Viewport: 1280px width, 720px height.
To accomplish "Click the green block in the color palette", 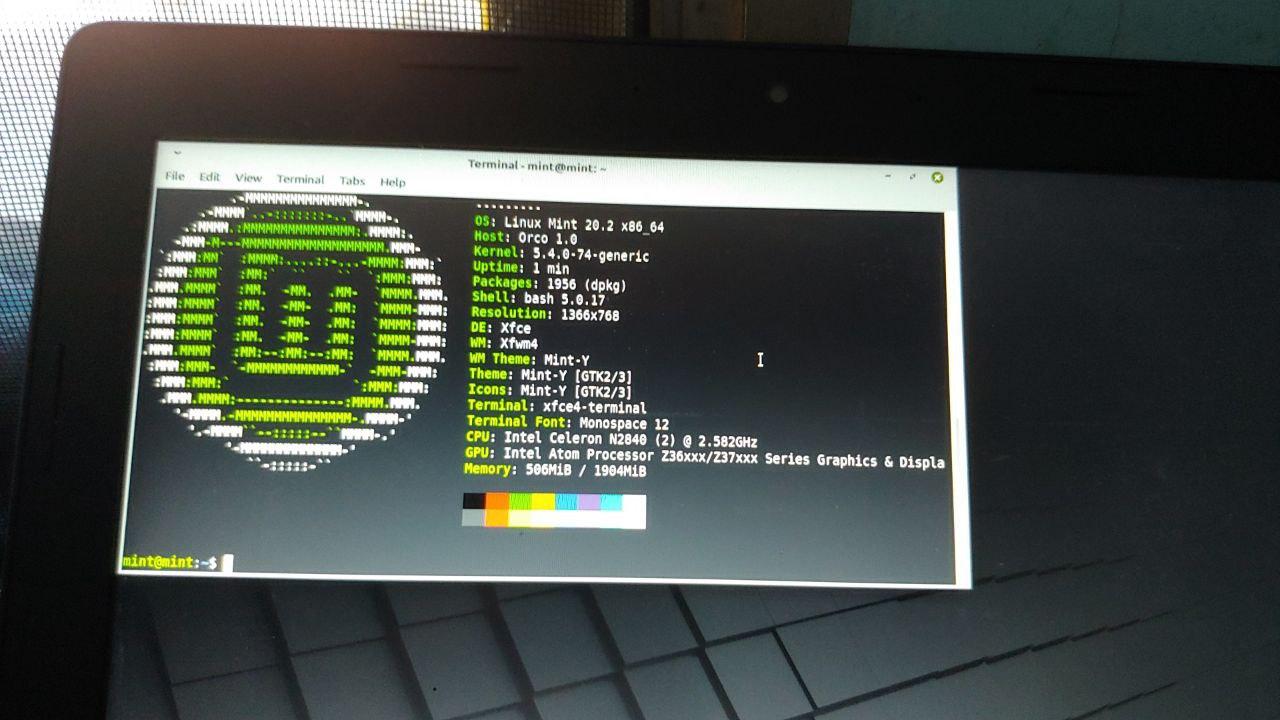I will click(520, 501).
